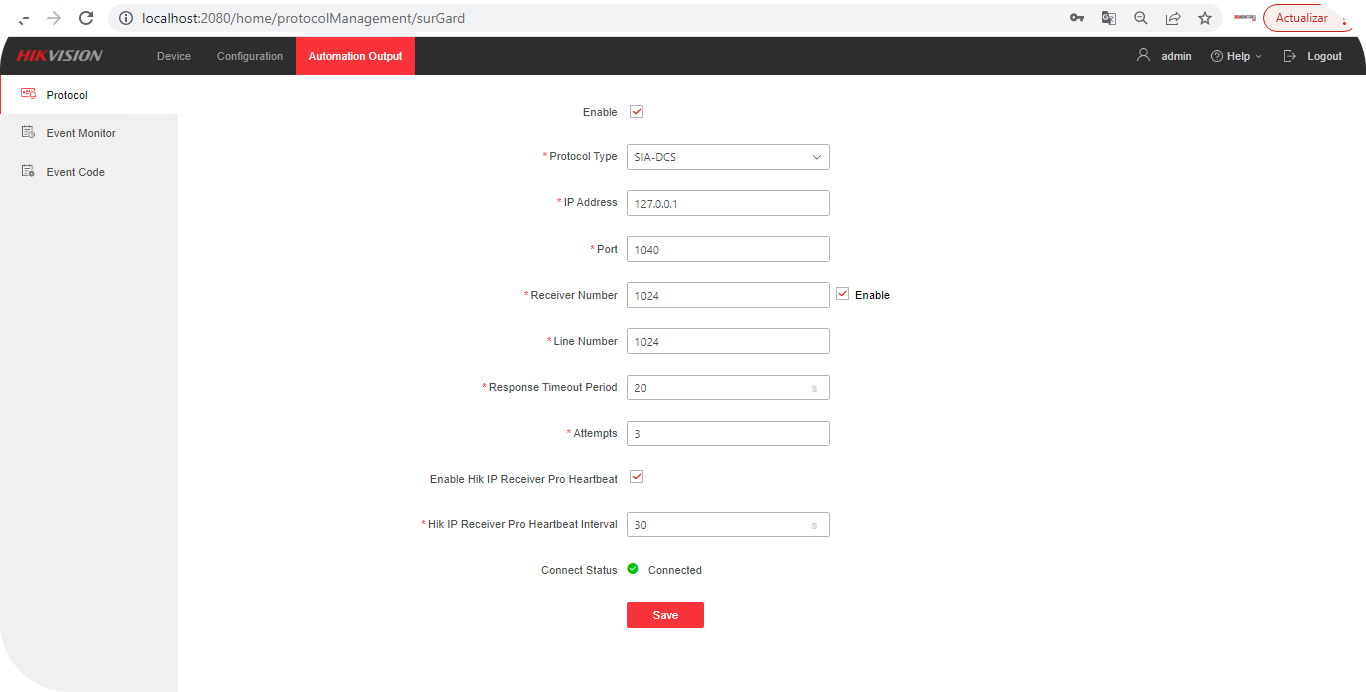Click the Save button

(665, 614)
